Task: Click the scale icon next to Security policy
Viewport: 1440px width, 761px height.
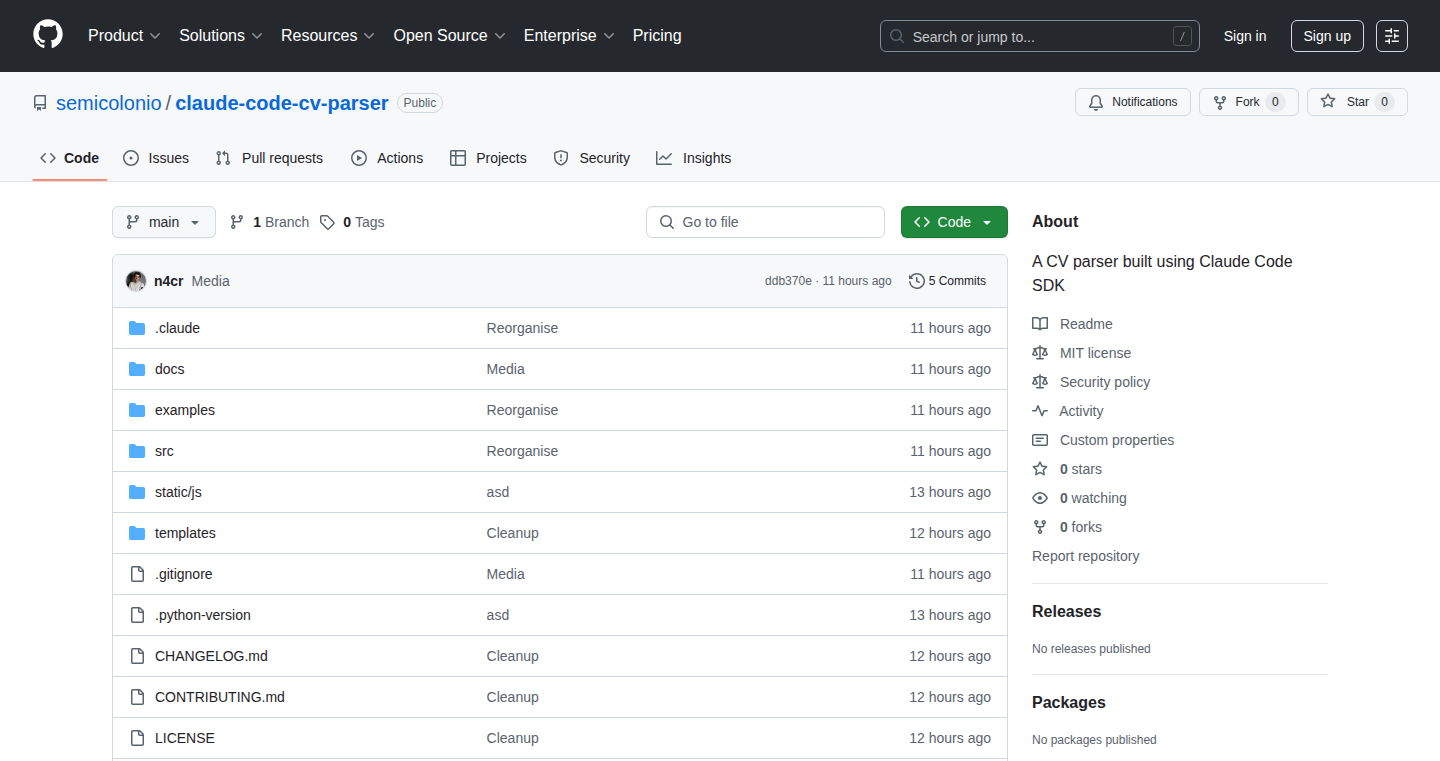Action: pos(1040,382)
